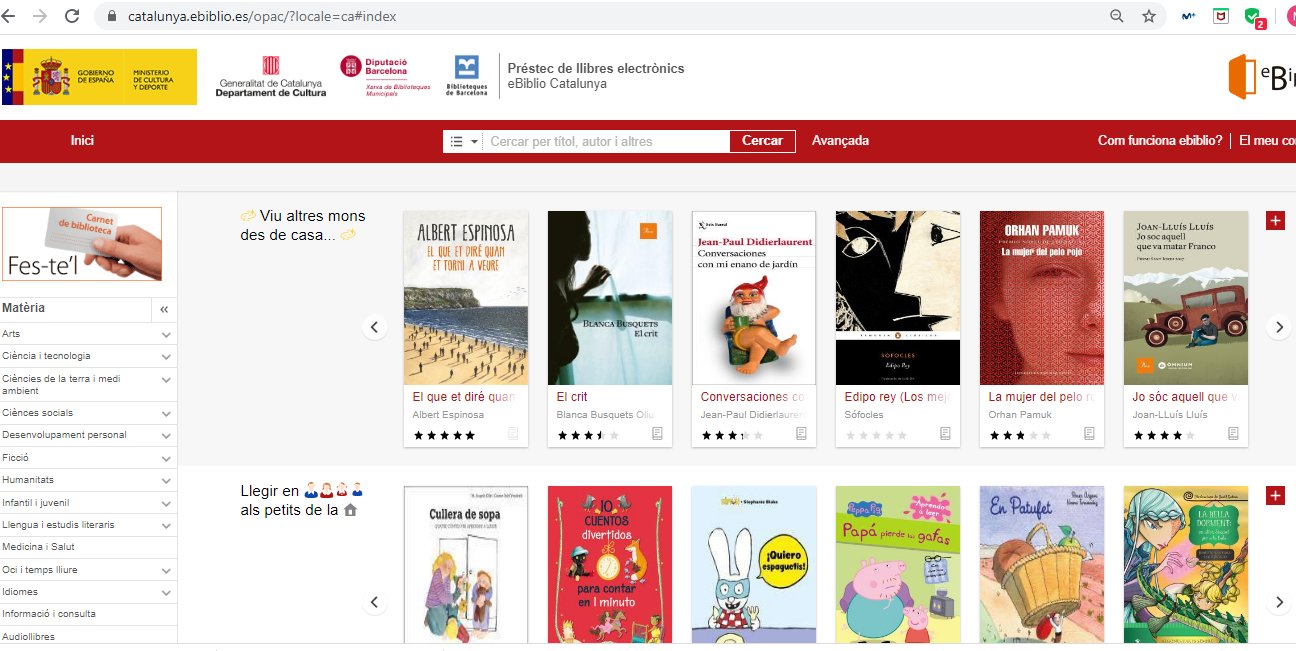Image resolution: width=1296 pixels, height=651 pixels.
Task: Expand the Desenvolupament personal category
Action: 166,435
